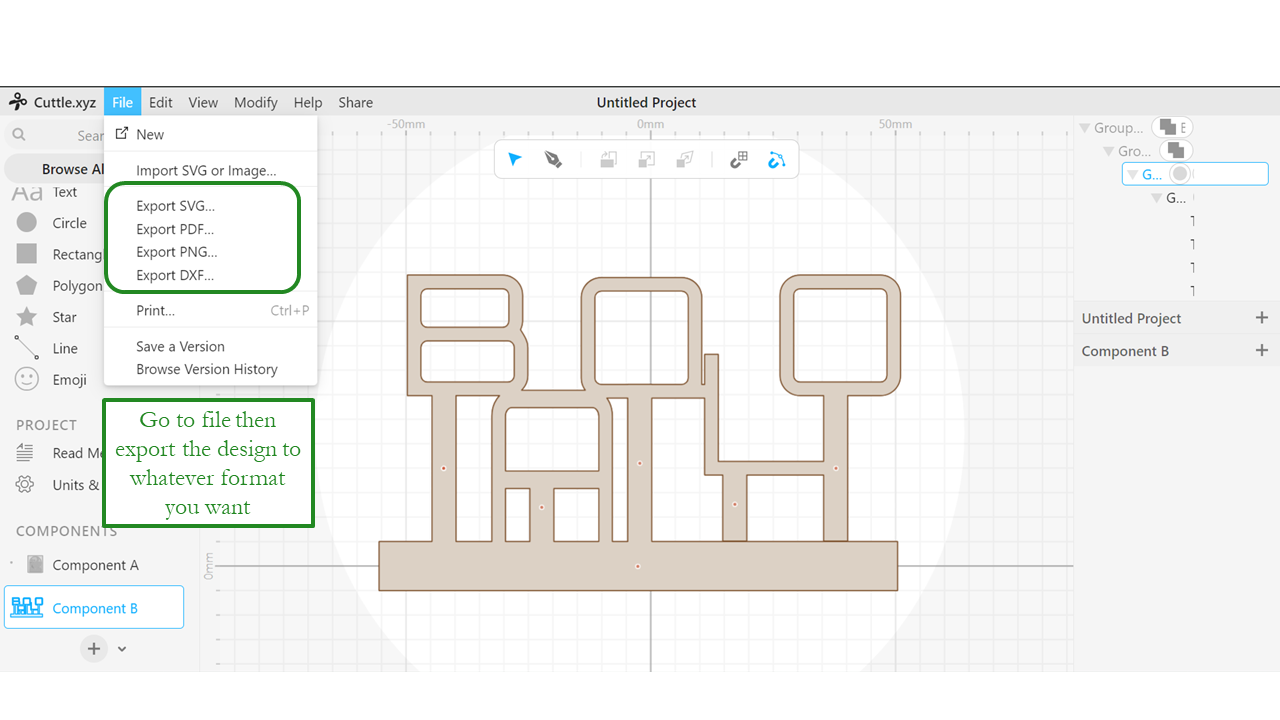This screenshot has height=720, width=1280.
Task: Click the Component B panel heading
Action: (1125, 351)
